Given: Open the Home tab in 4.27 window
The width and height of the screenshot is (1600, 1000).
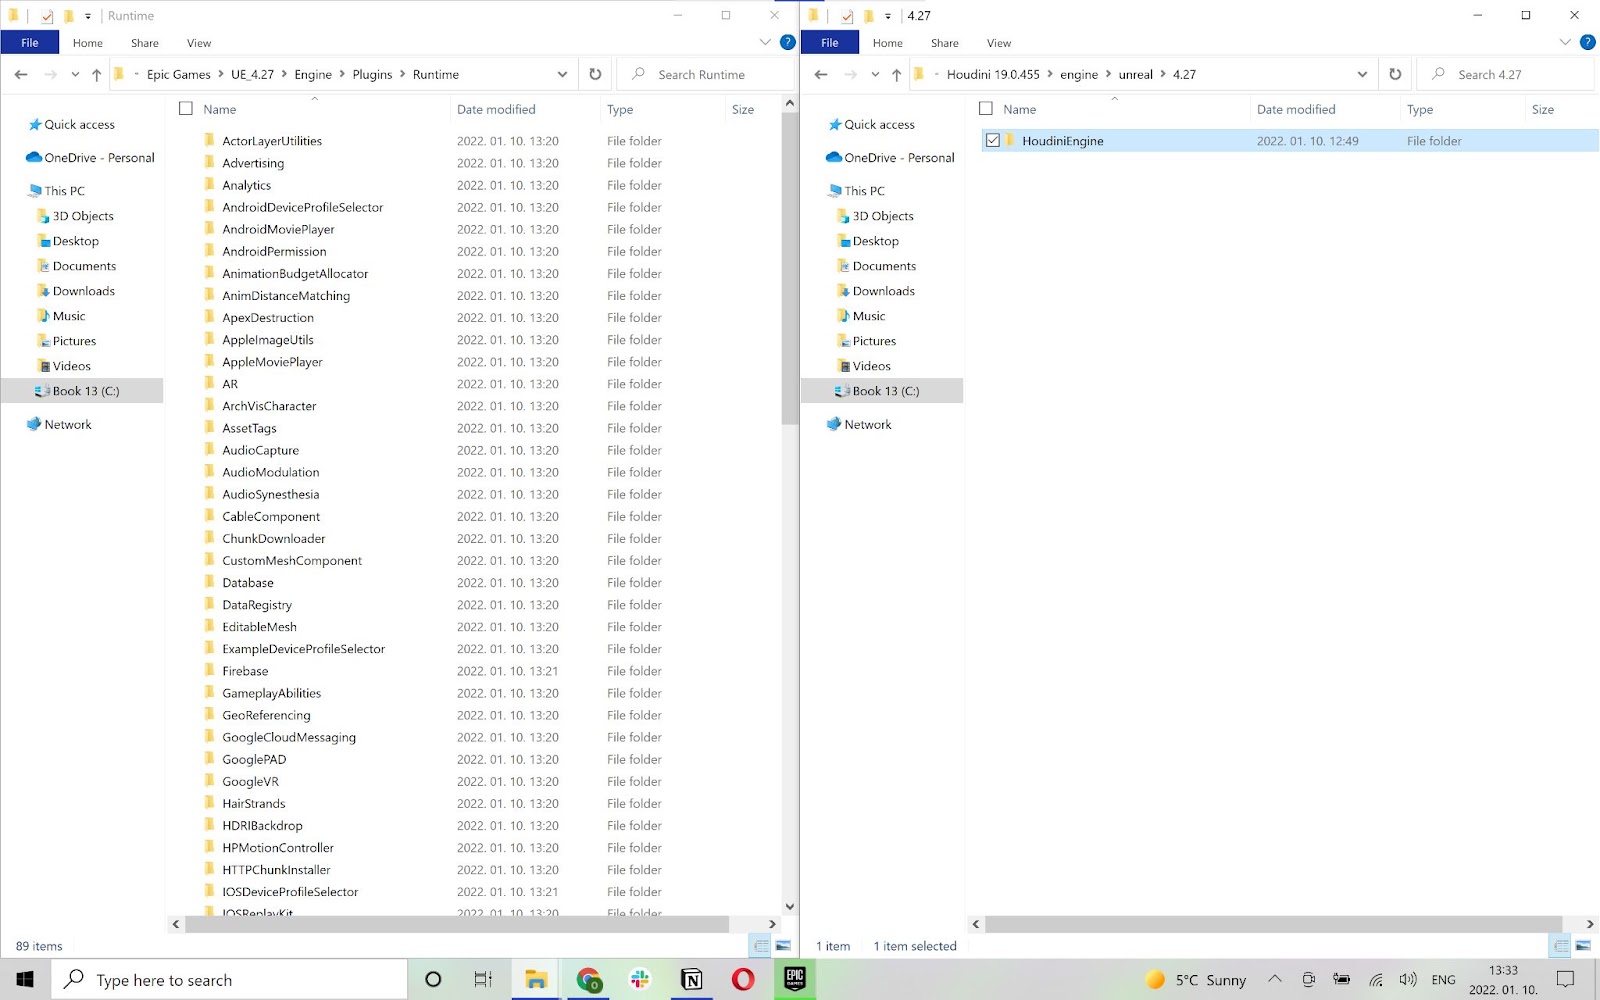Looking at the screenshot, I should (888, 43).
